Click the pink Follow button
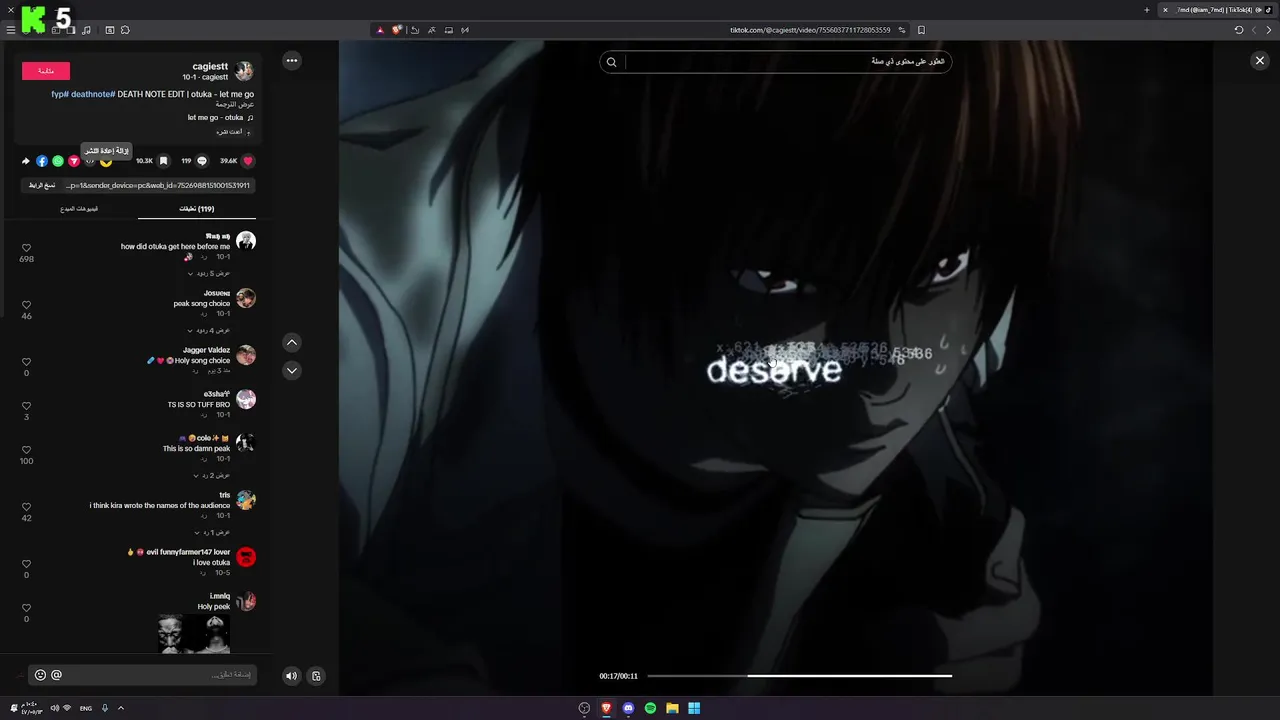Viewport: 1280px width, 720px height. (46, 71)
